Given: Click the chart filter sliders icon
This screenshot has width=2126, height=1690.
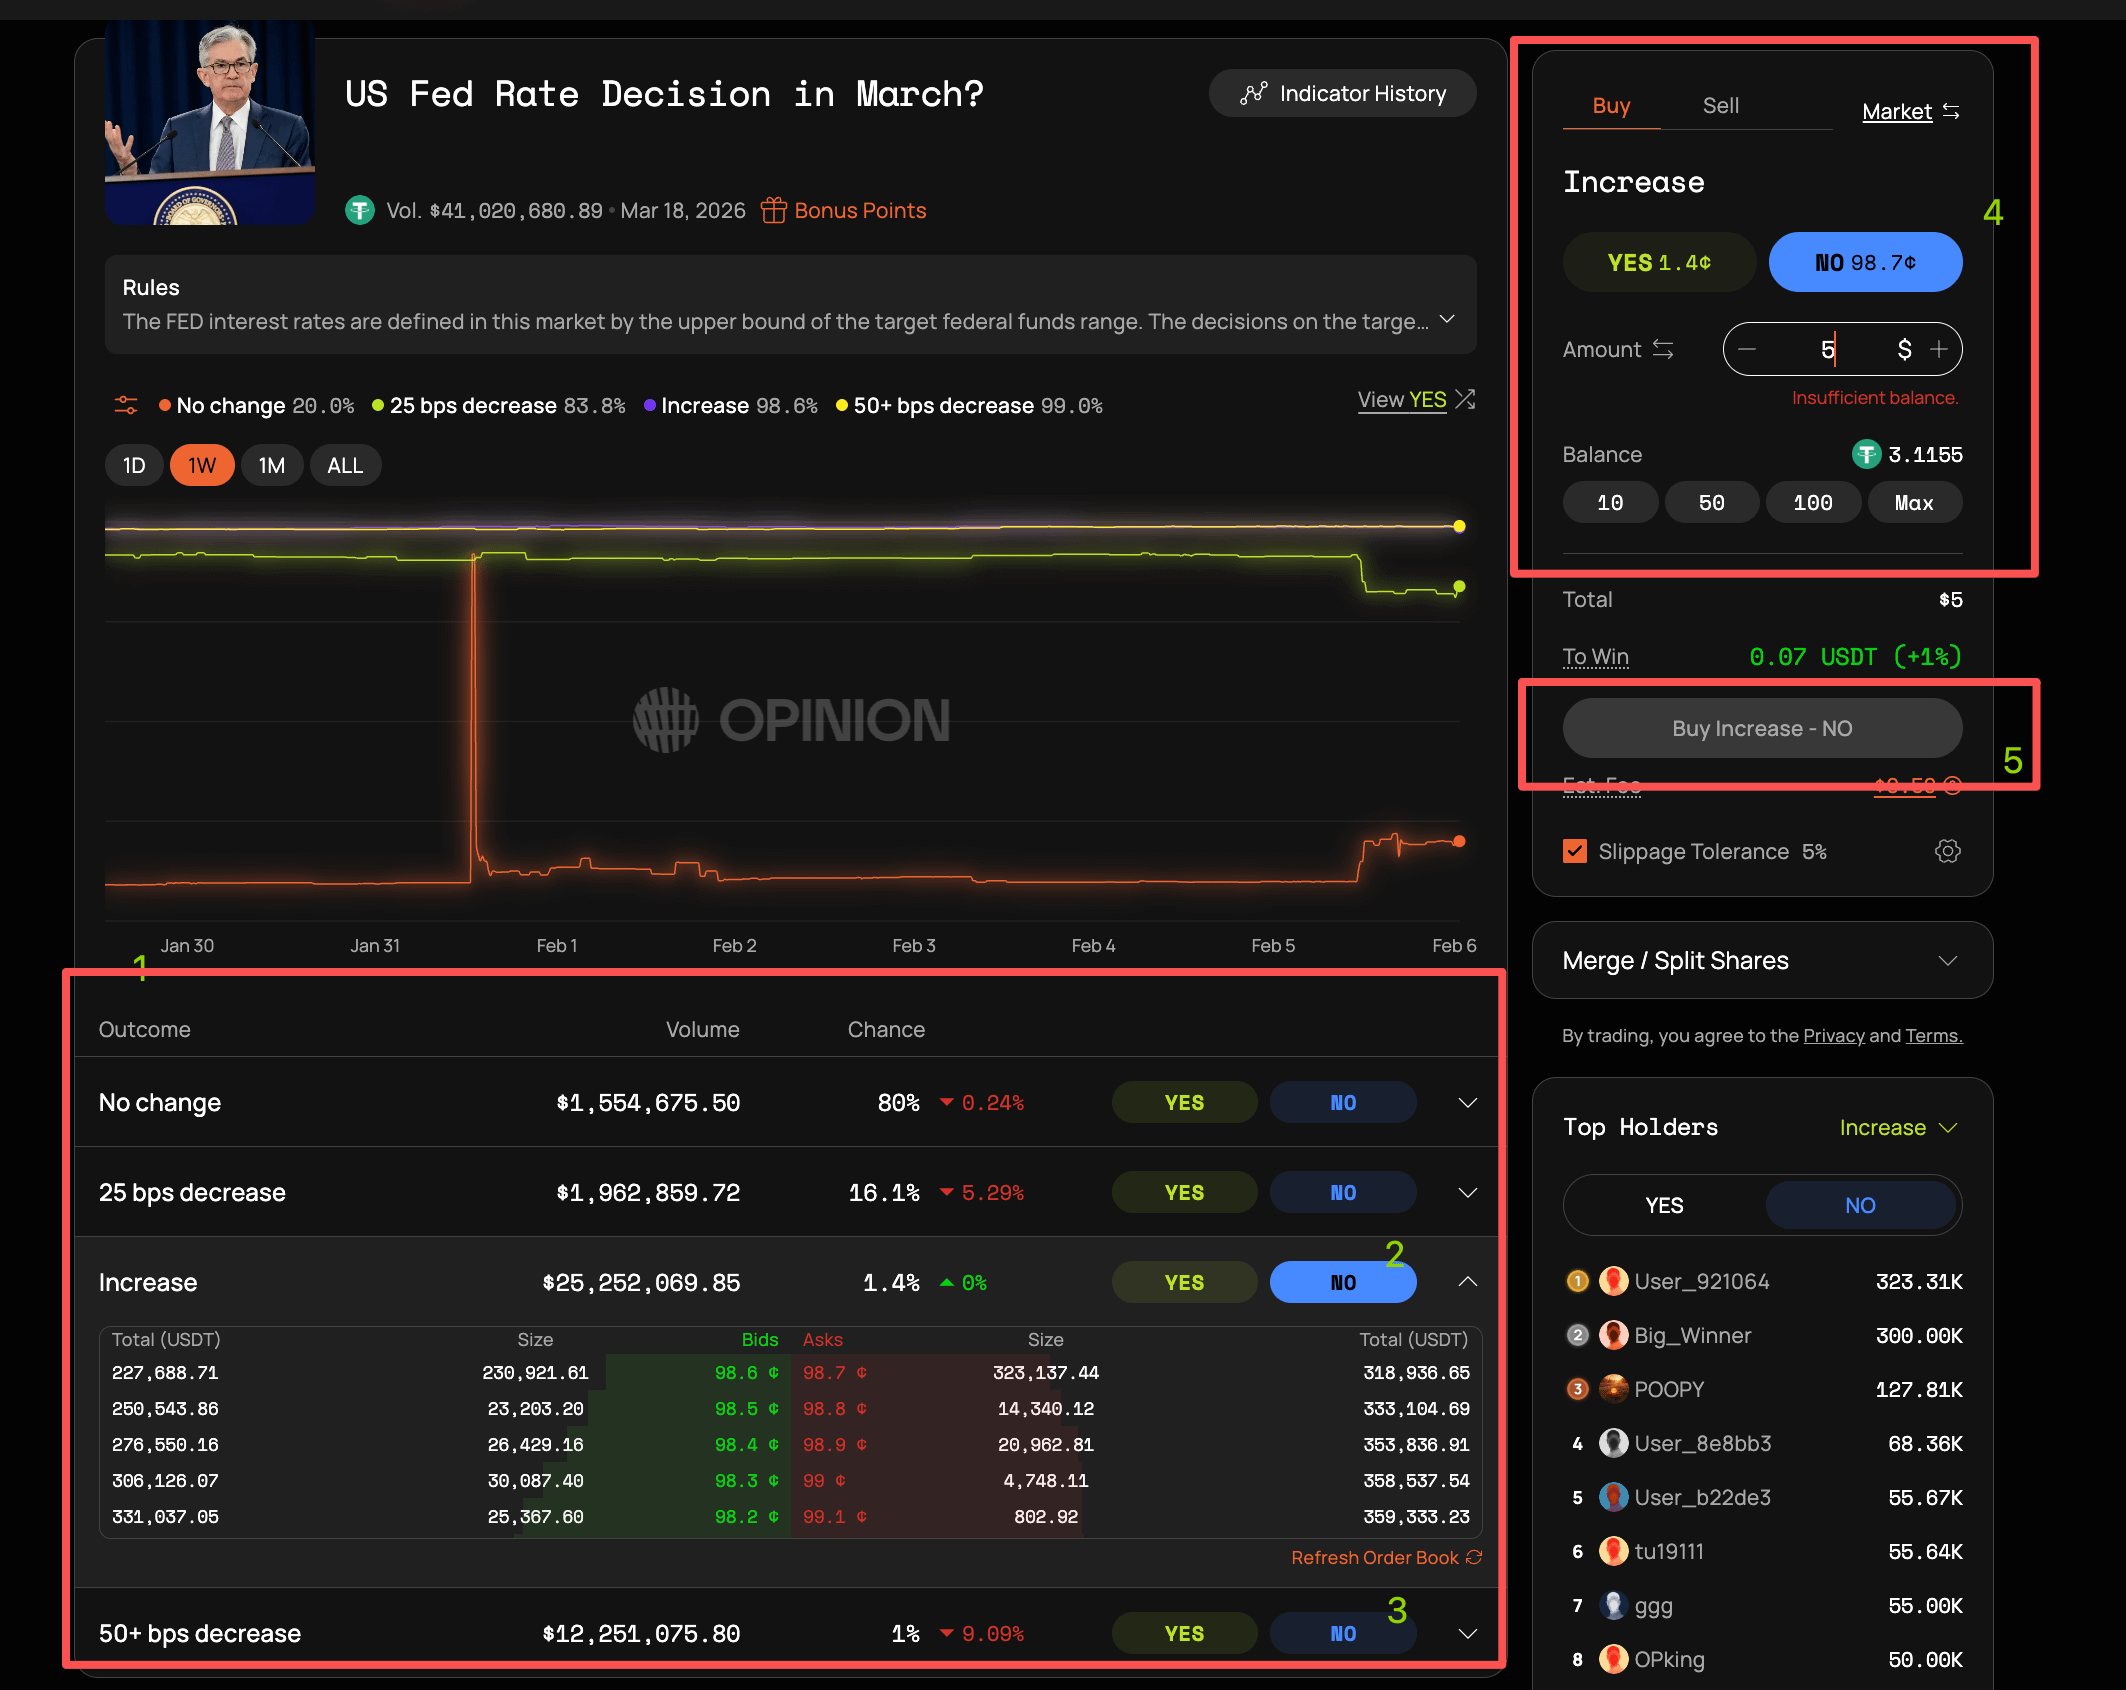Looking at the screenshot, I should pos(126,405).
